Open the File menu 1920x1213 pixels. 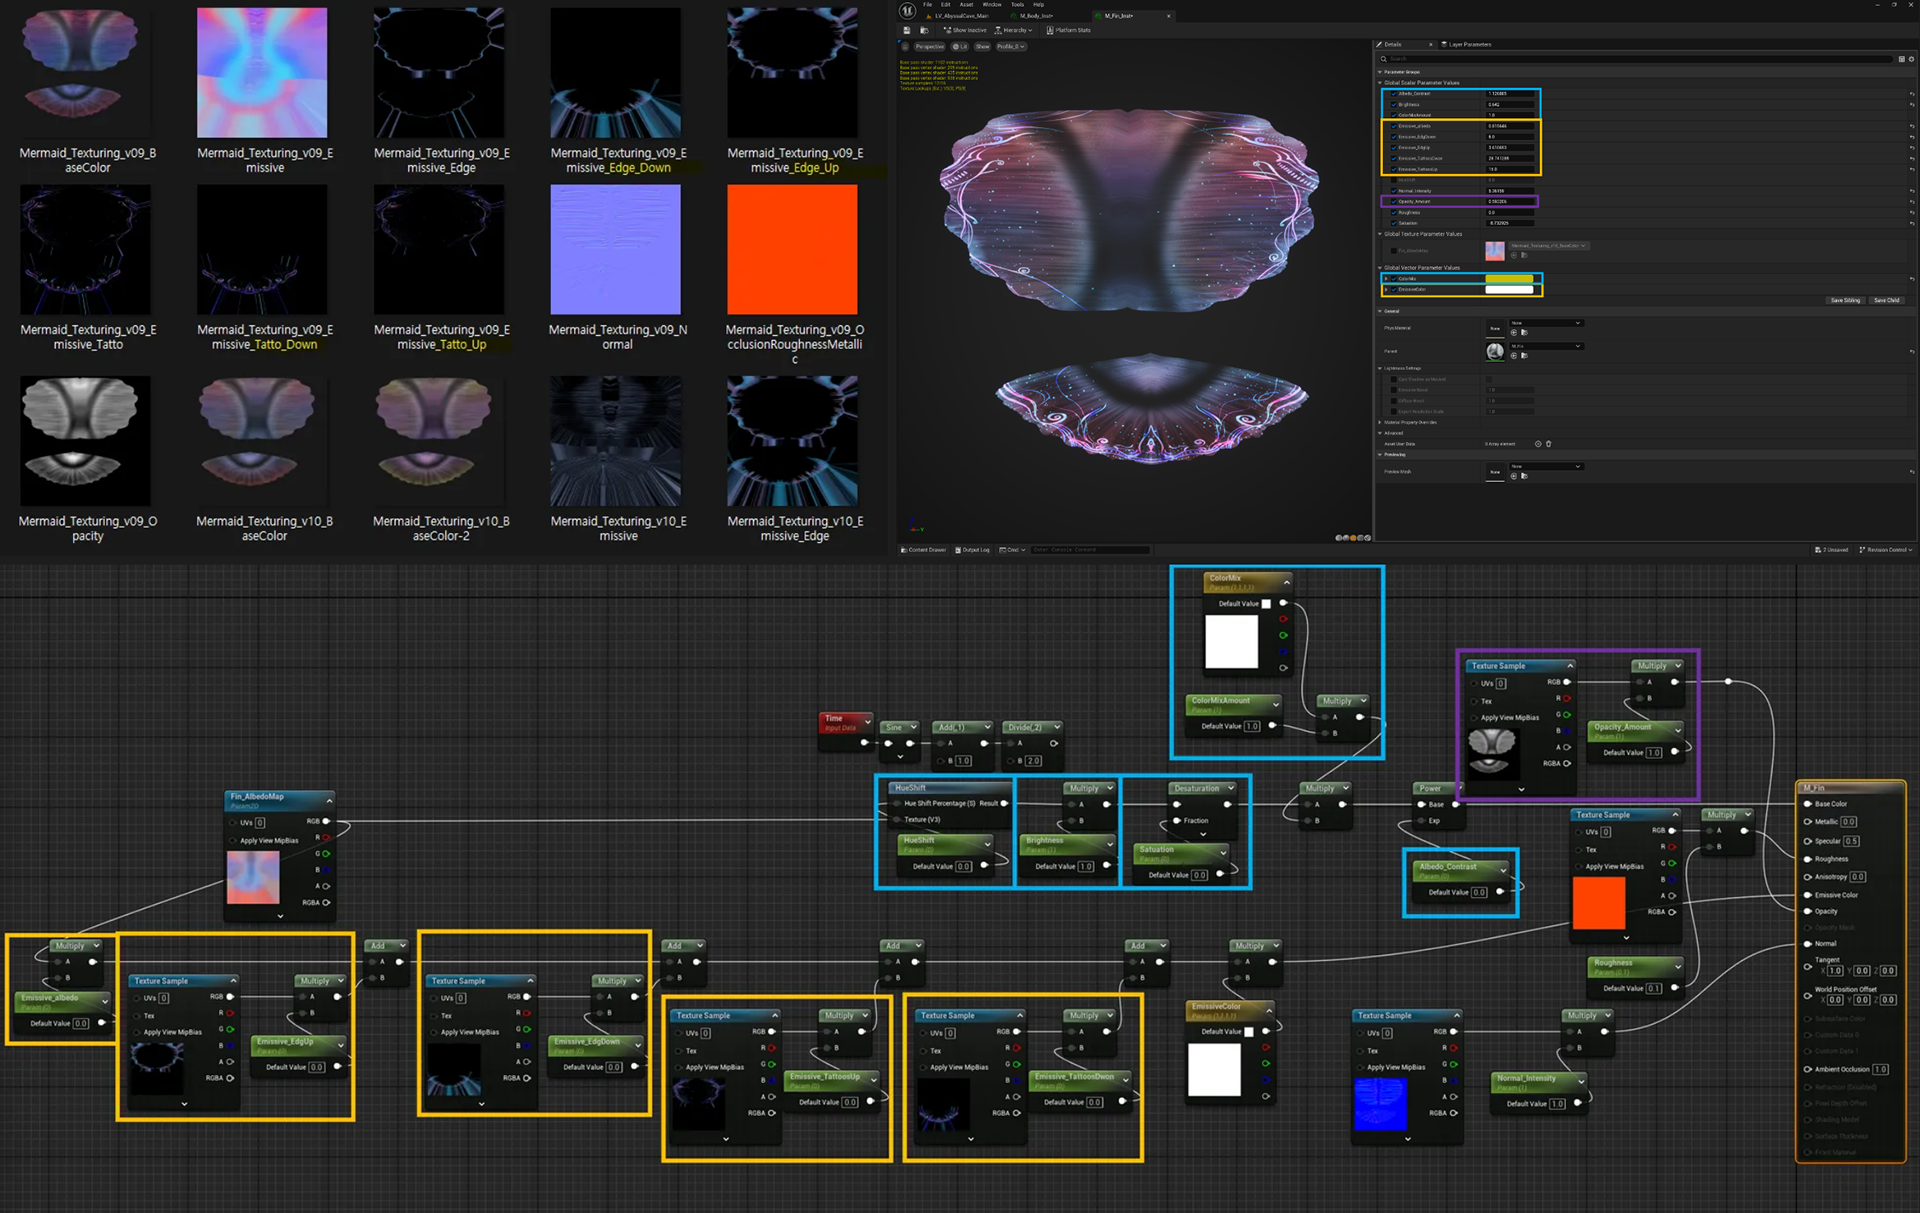[927, 5]
